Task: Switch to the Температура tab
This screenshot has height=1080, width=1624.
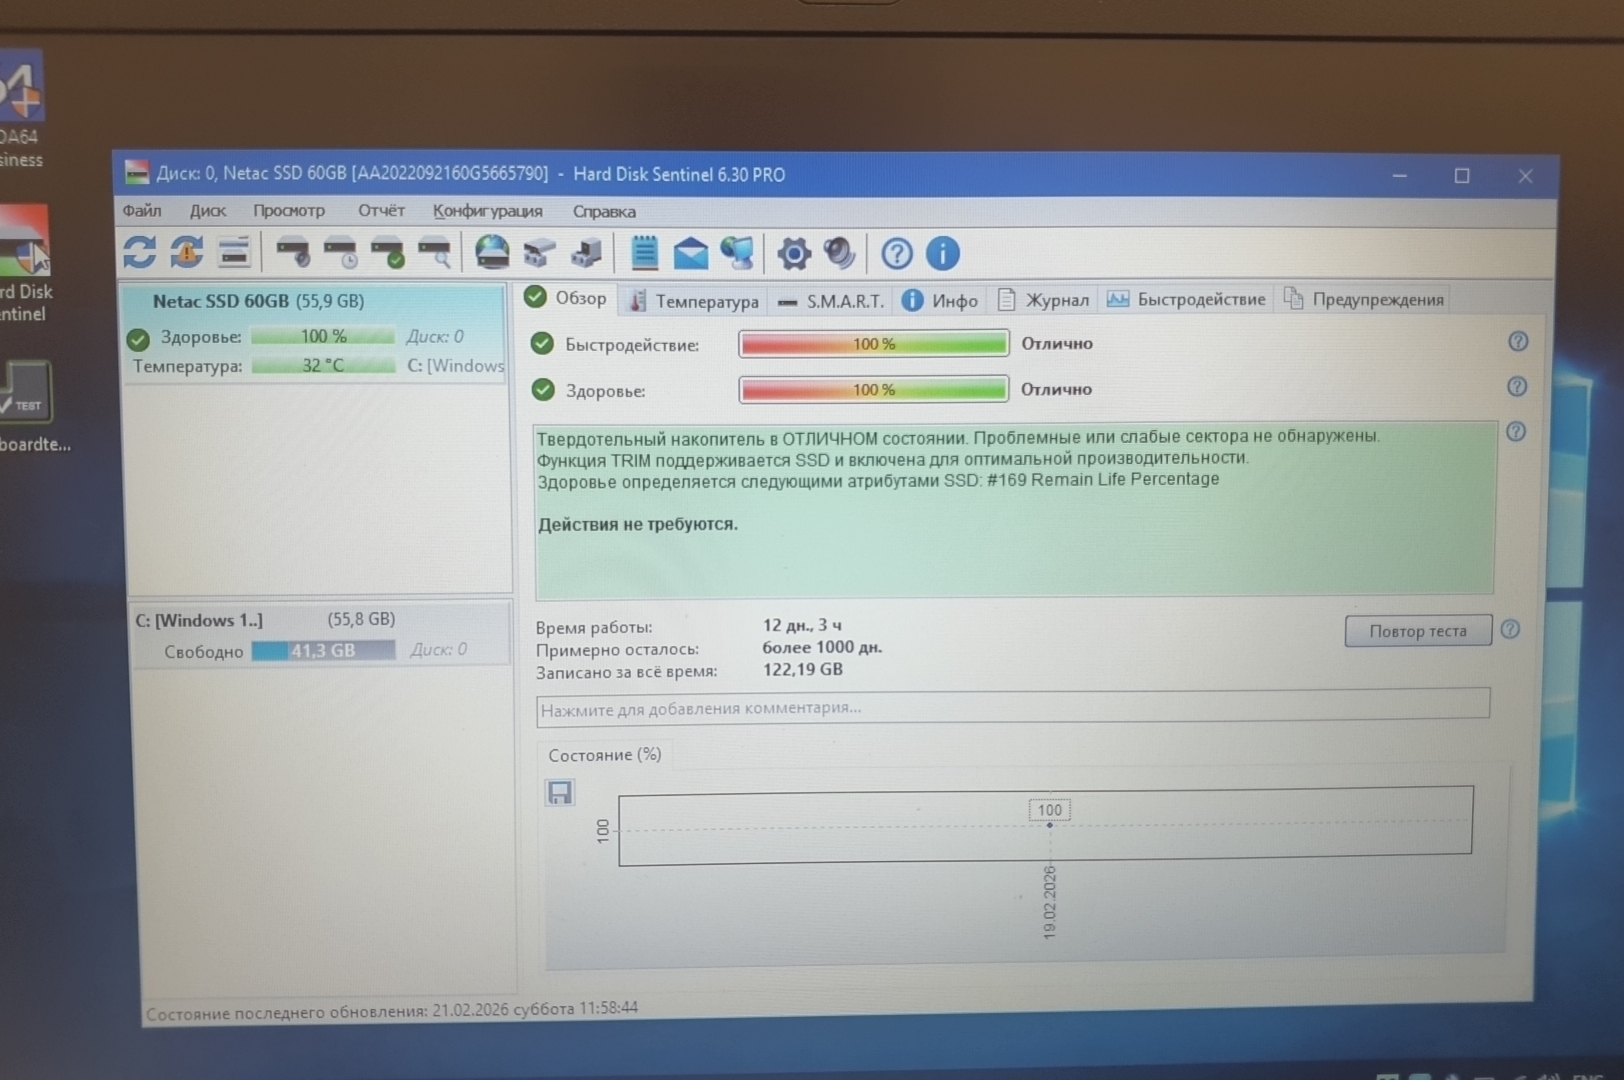Action: point(694,300)
